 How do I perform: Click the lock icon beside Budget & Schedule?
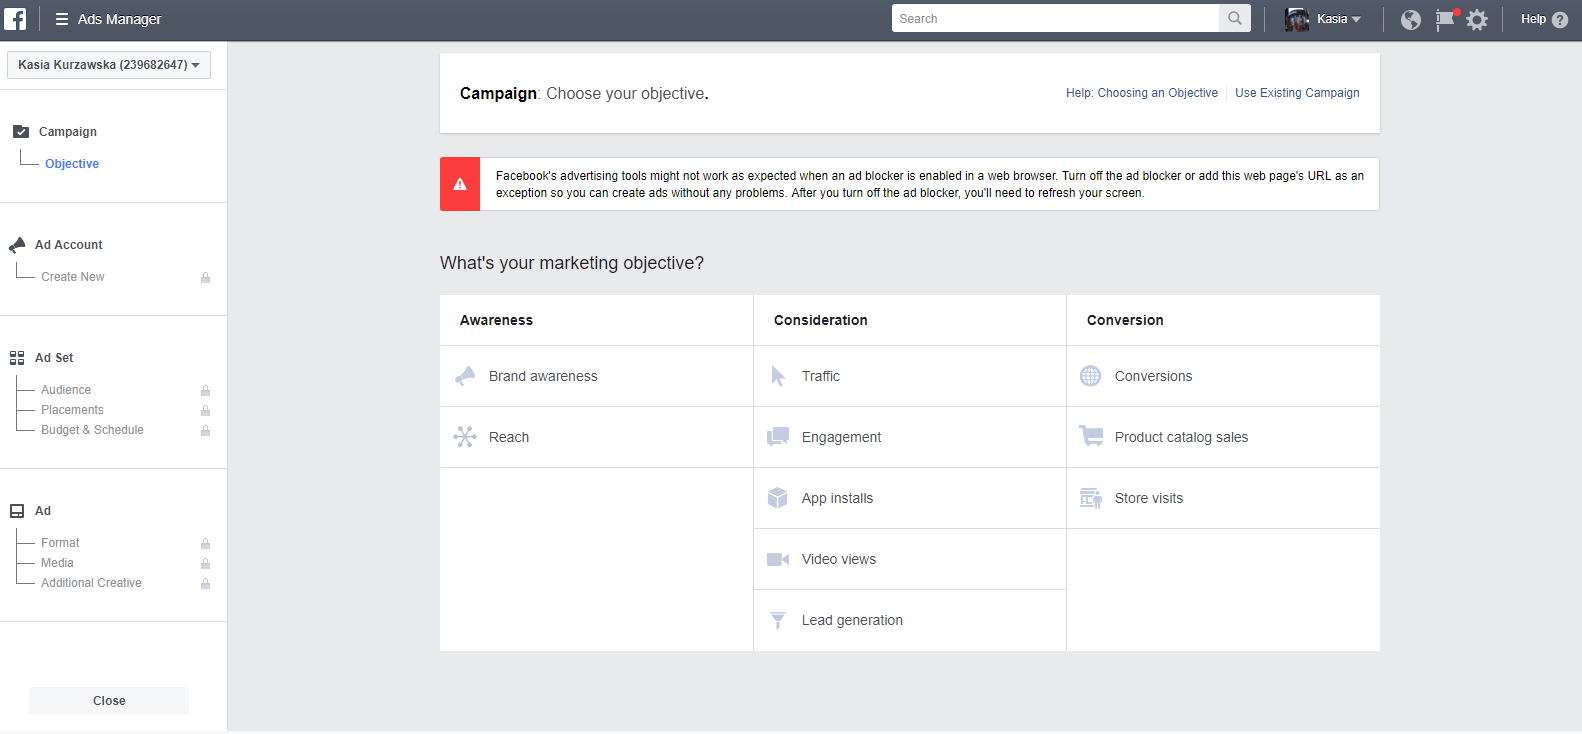(205, 430)
